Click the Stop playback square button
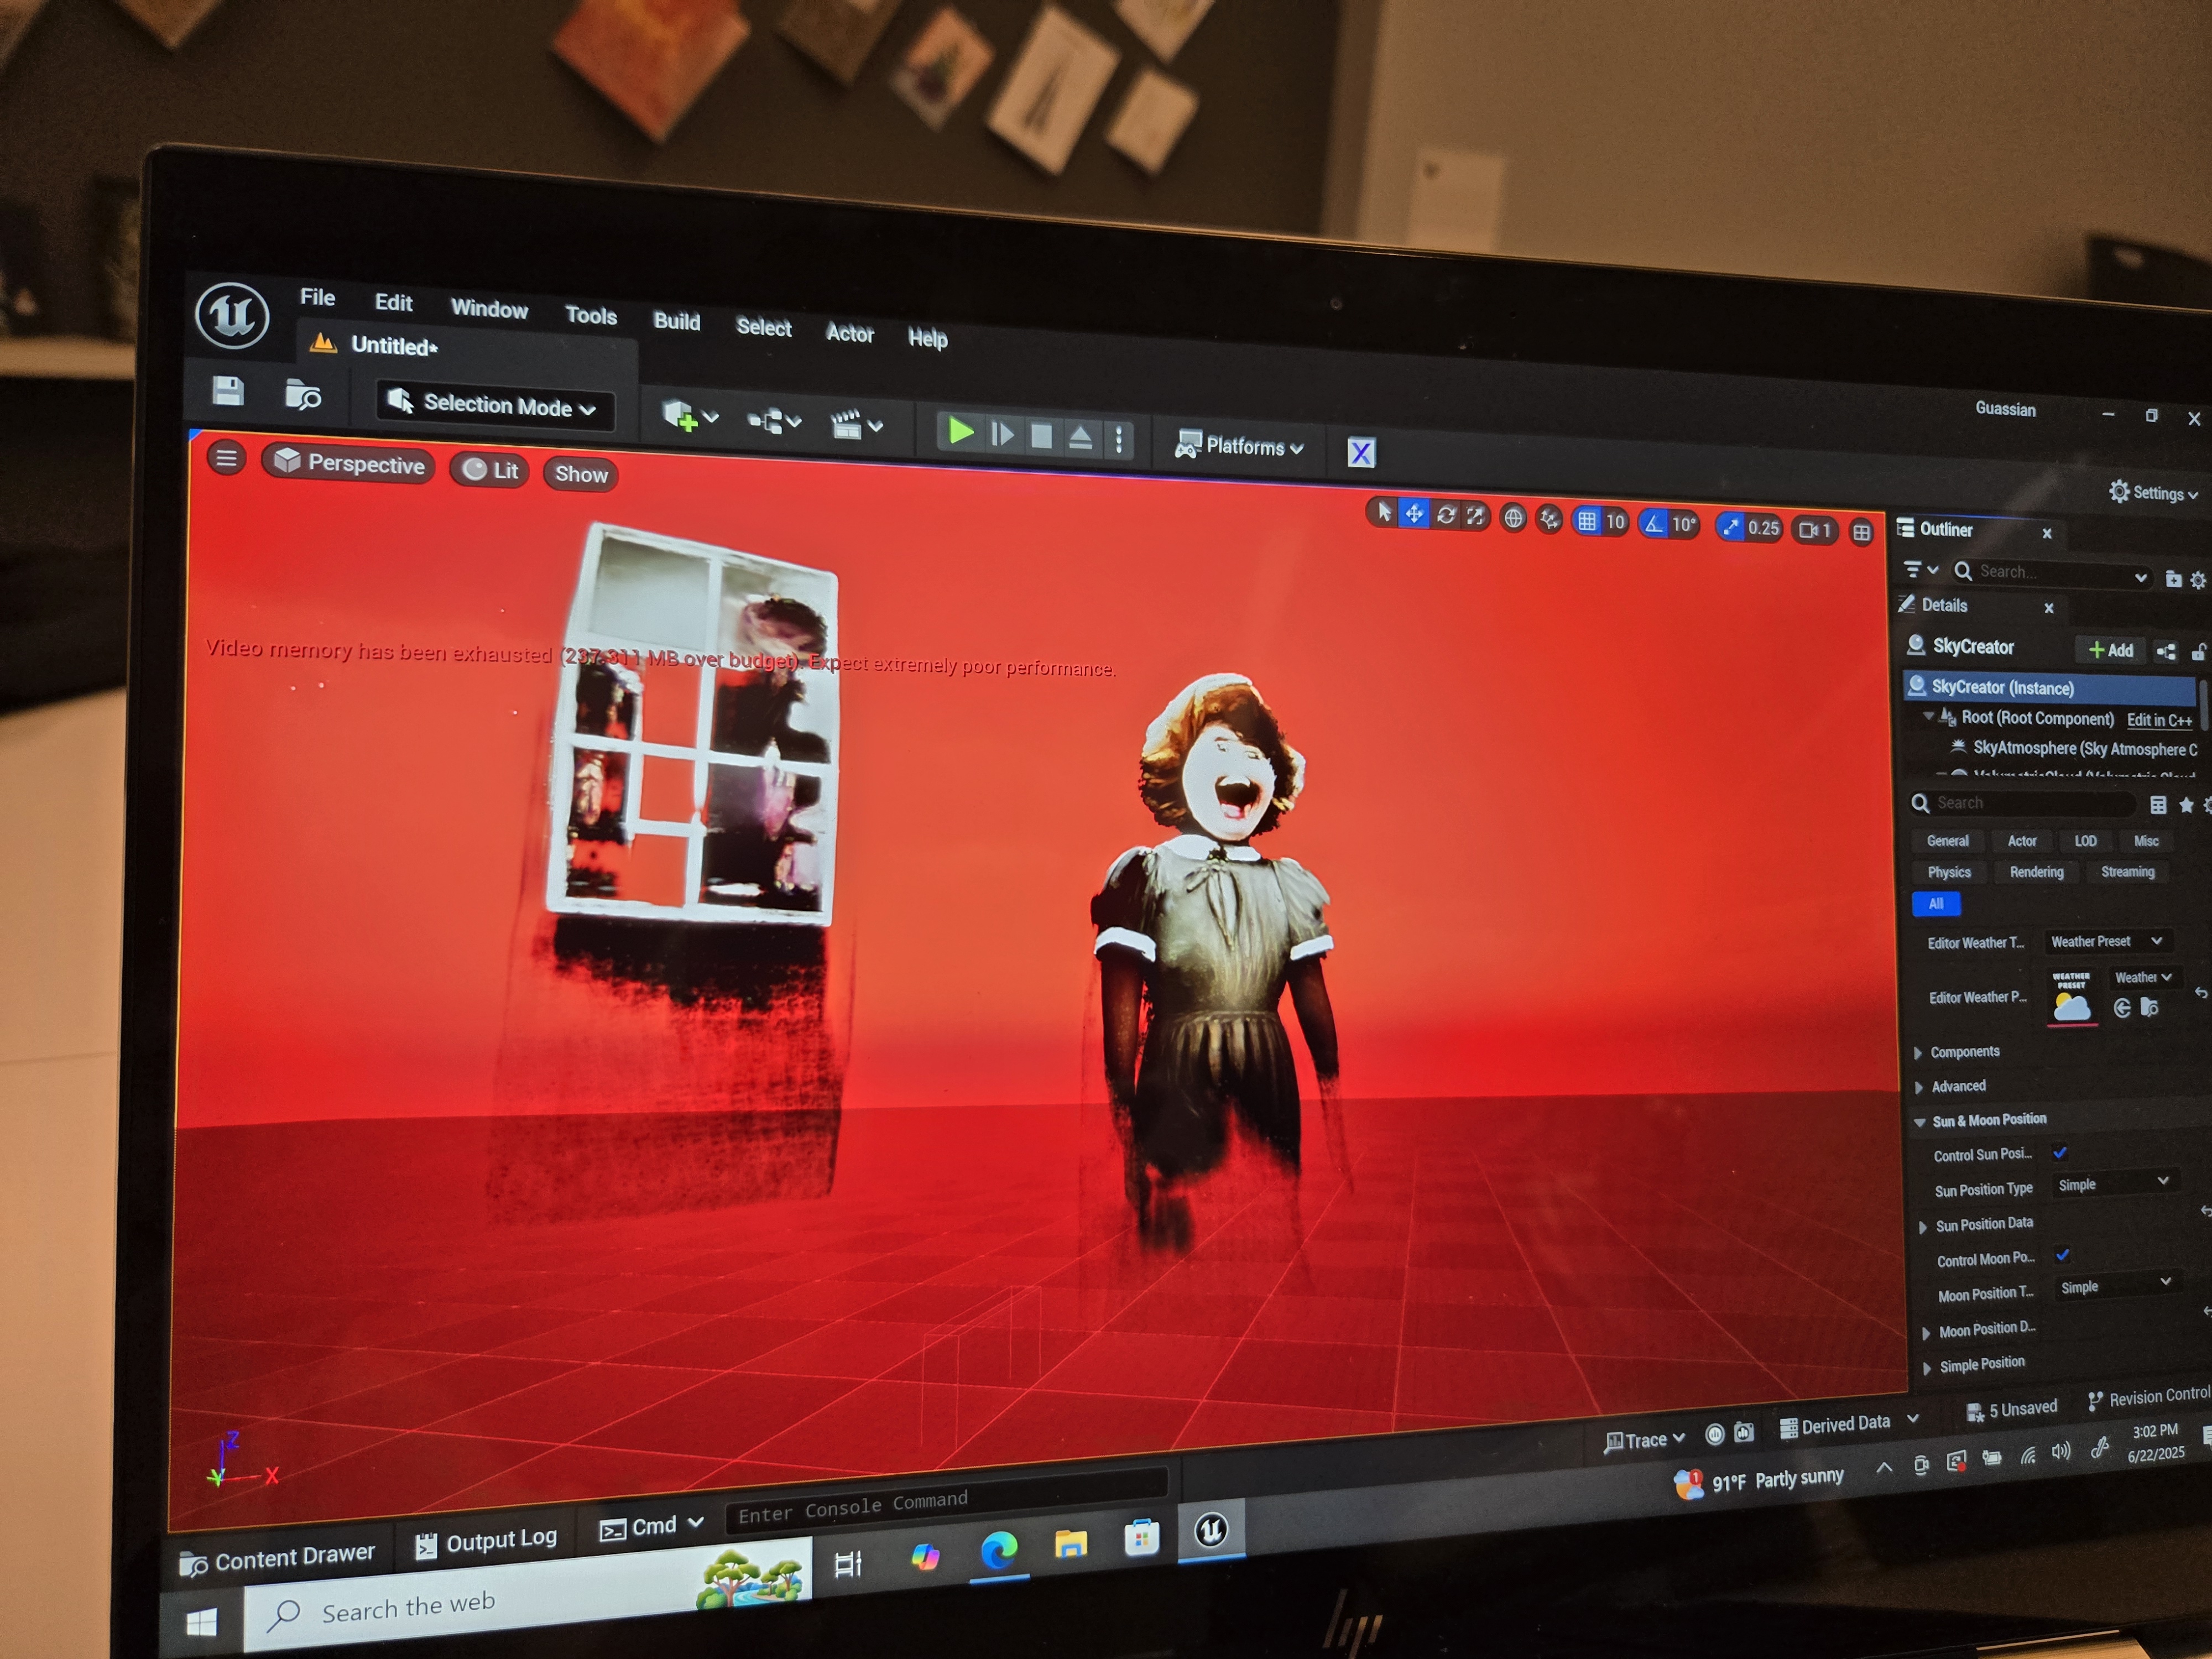 click(1041, 436)
